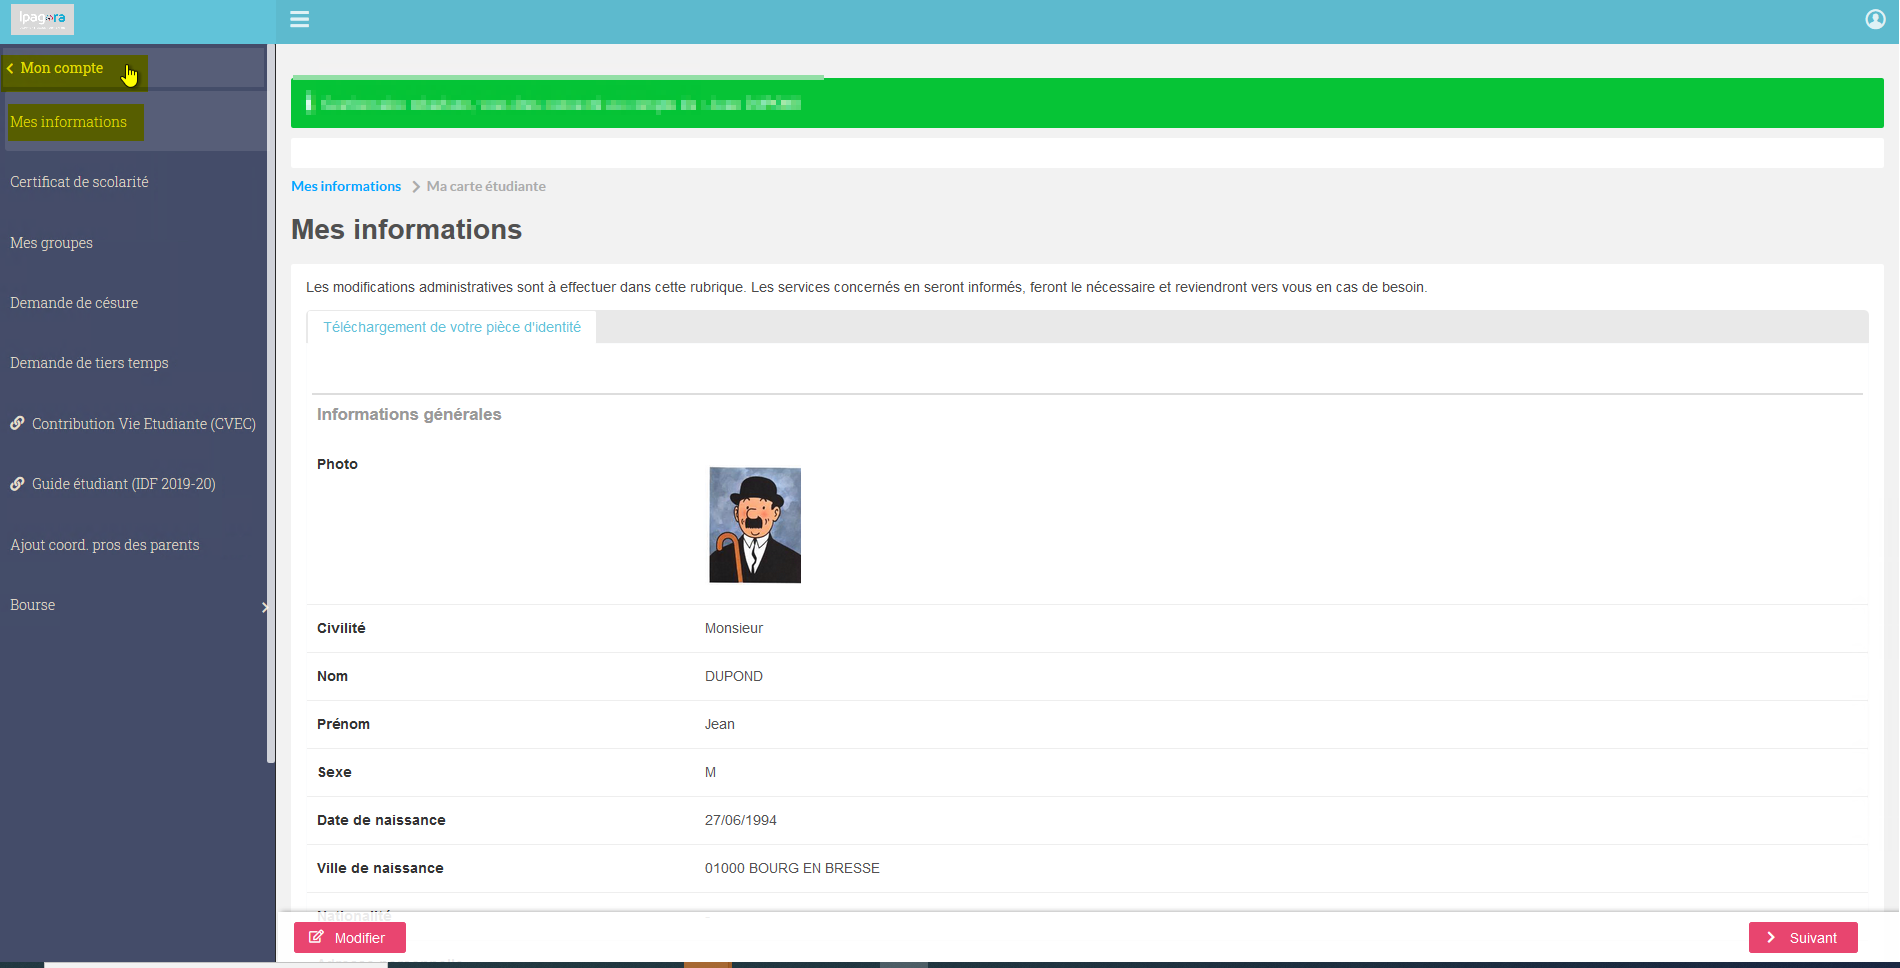1900x968 pixels.
Task: Click the Bourse submenu arrow
Action: [264, 607]
